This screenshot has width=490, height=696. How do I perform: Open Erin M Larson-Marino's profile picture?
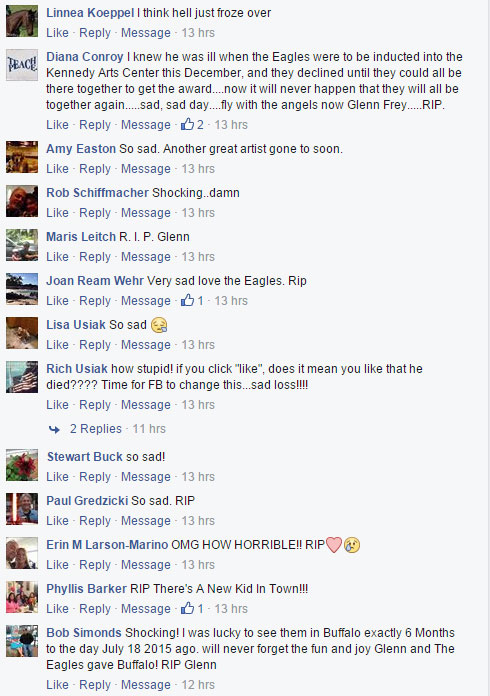coord(22,553)
